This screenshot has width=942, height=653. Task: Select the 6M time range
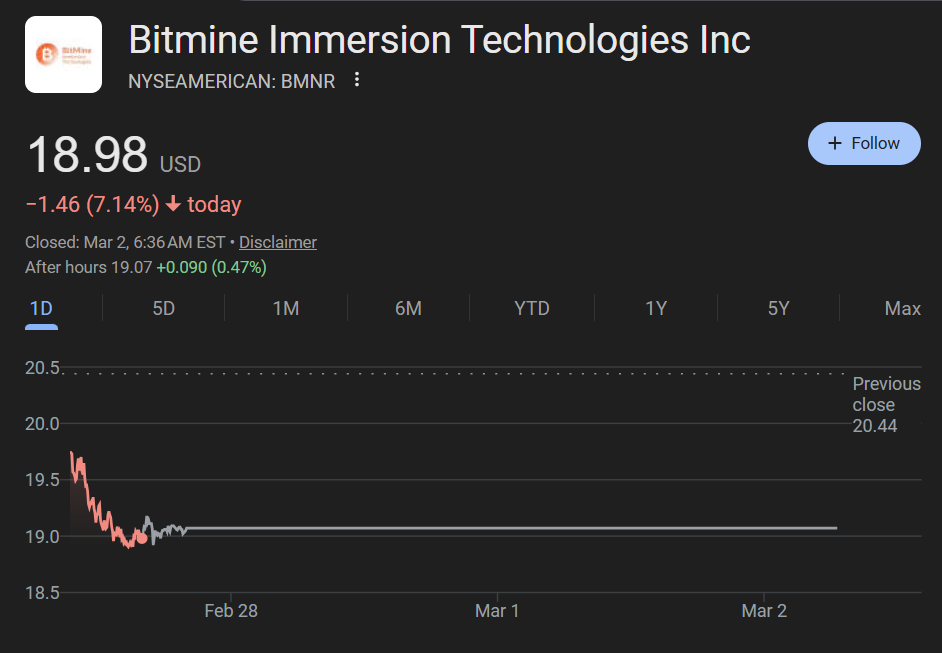click(x=408, y=308)
